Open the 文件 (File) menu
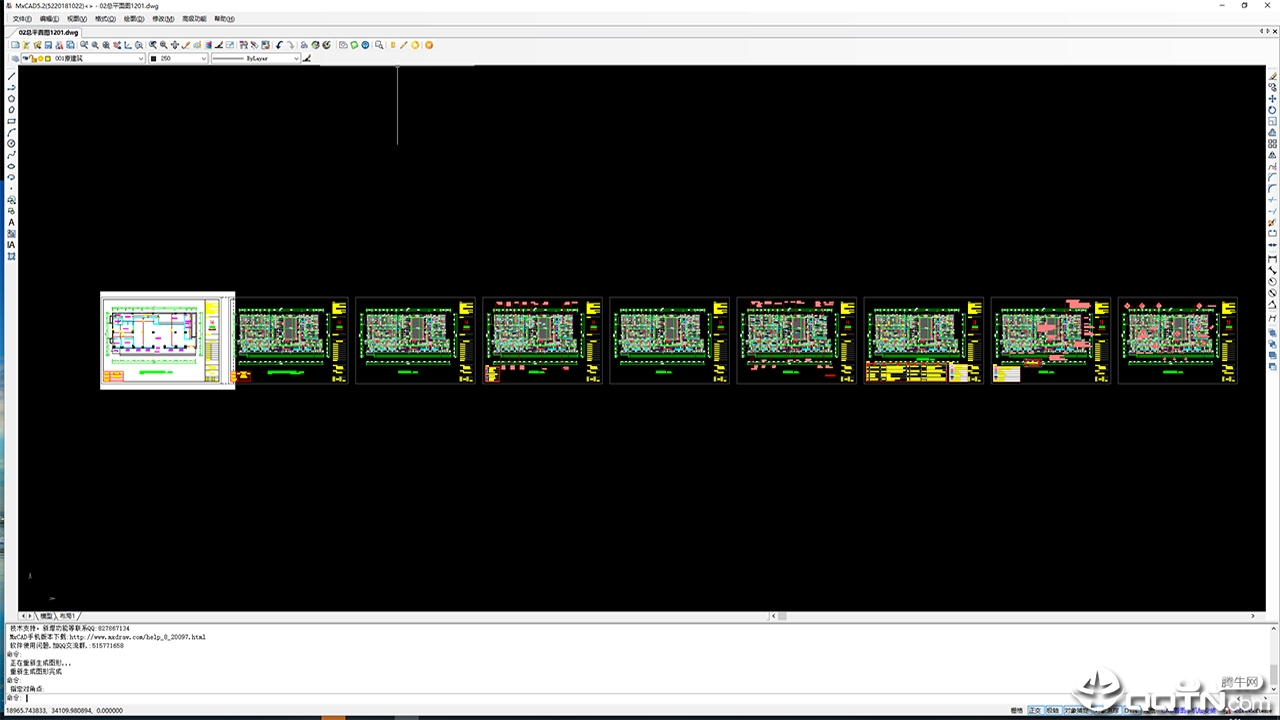The image size is (1280, 720). 21,19
